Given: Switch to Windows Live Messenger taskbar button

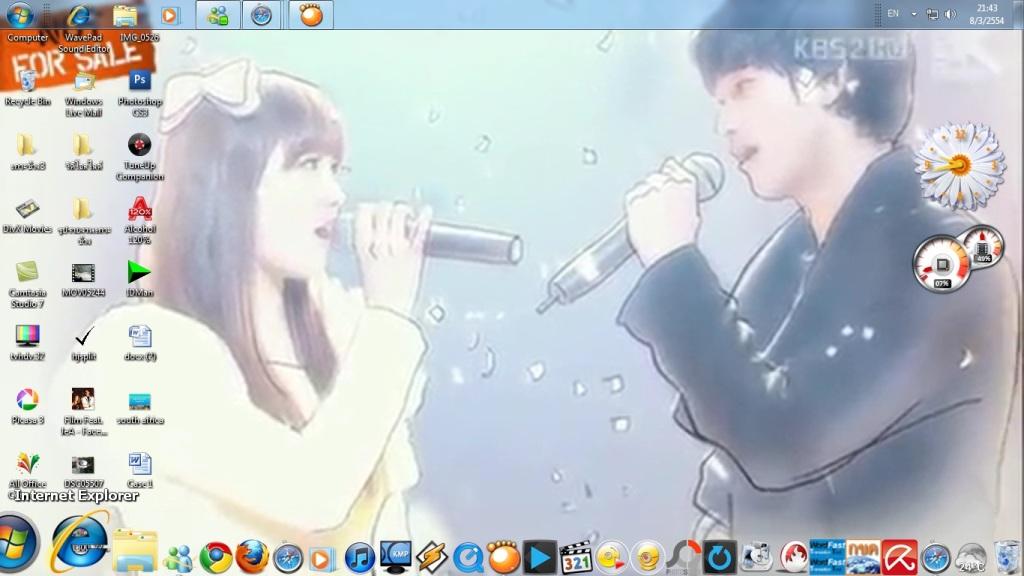Looking at the screenshot, I should coord(217,15).
